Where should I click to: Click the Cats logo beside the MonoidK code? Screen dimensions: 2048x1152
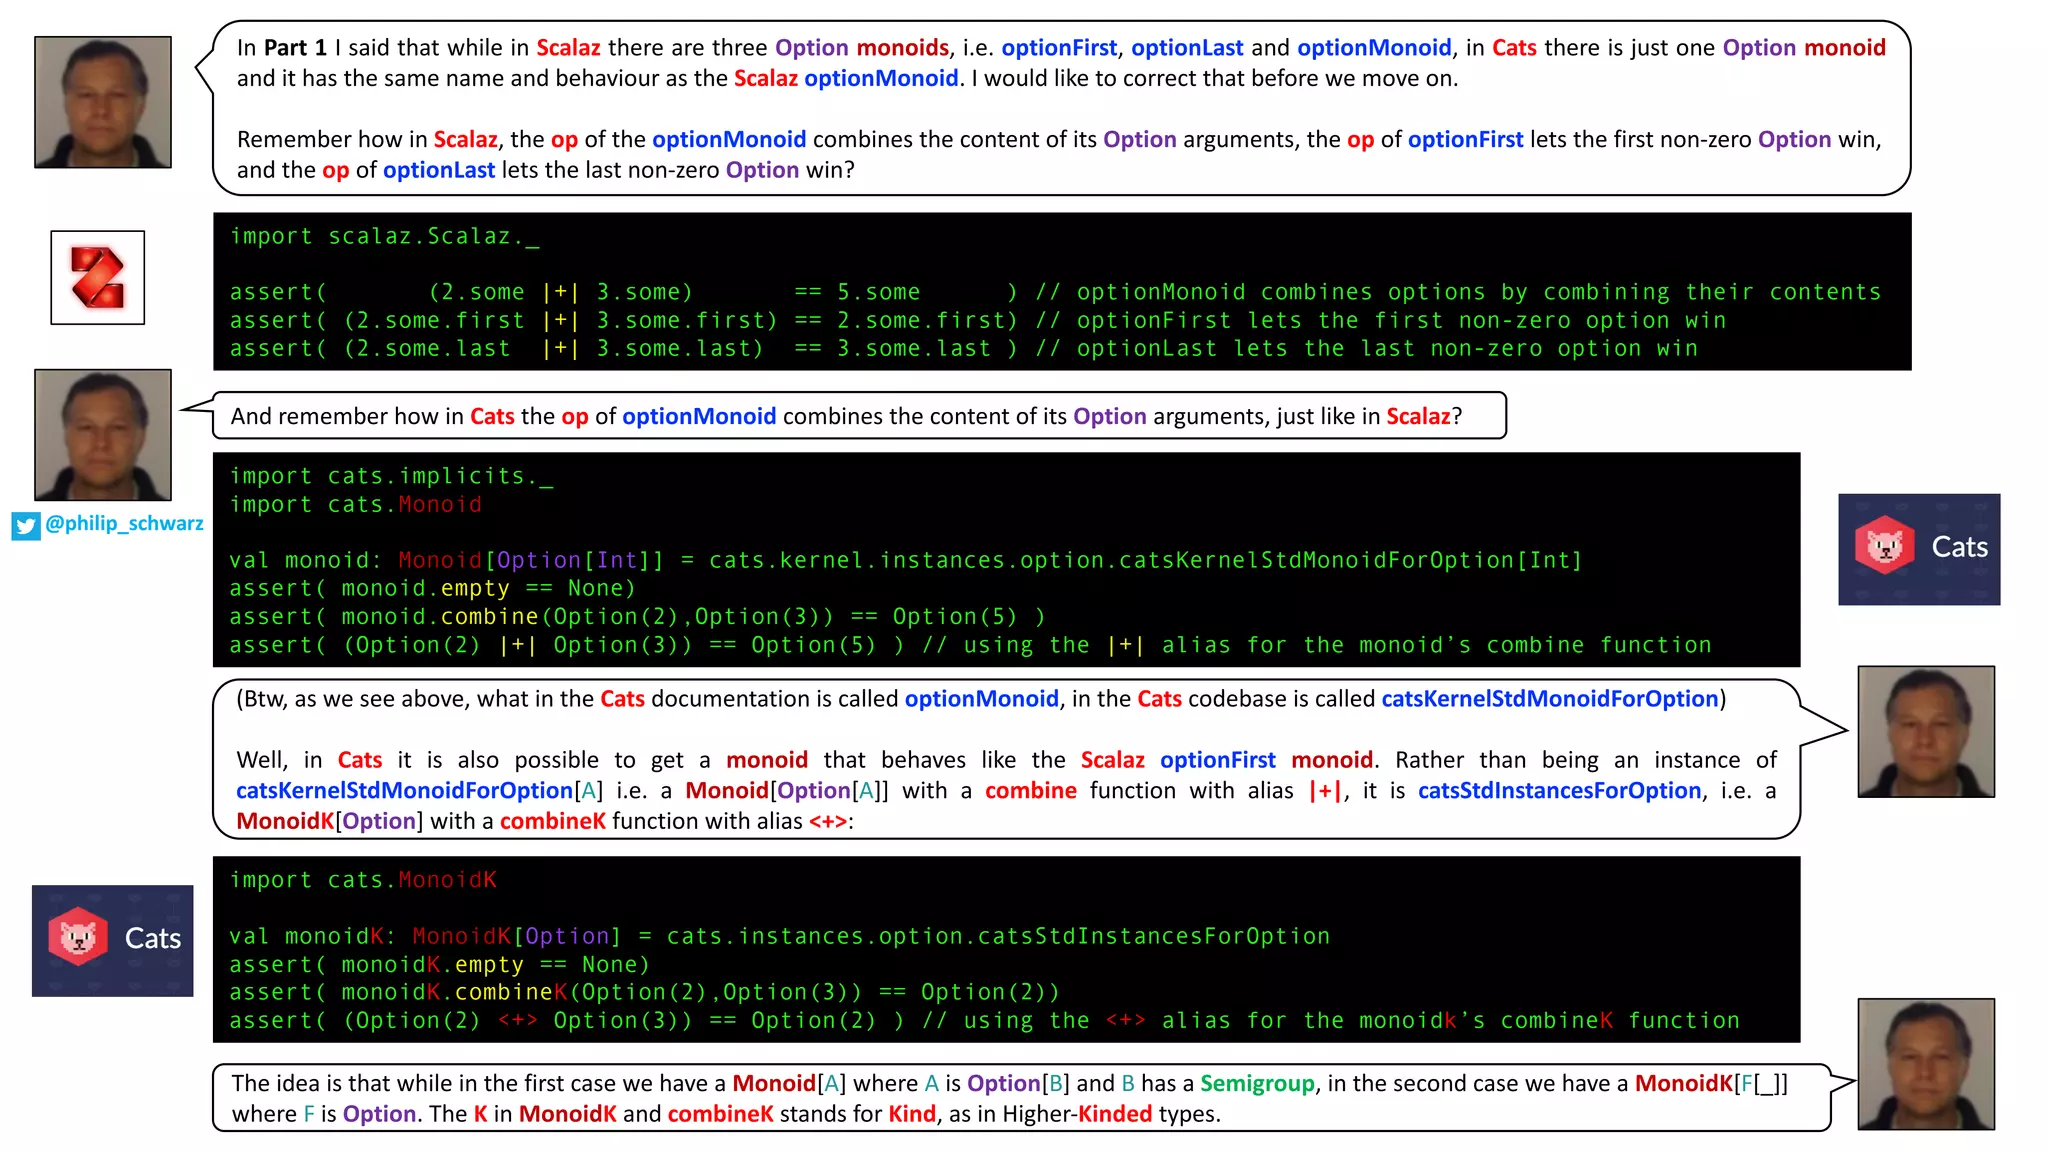pyautogui.click(x=112, y=940)
